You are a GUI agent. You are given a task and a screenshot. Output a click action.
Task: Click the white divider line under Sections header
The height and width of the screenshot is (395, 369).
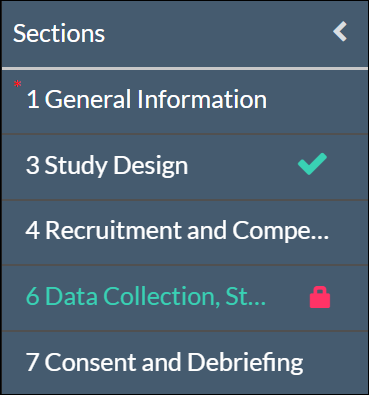[x=185, y=69]
